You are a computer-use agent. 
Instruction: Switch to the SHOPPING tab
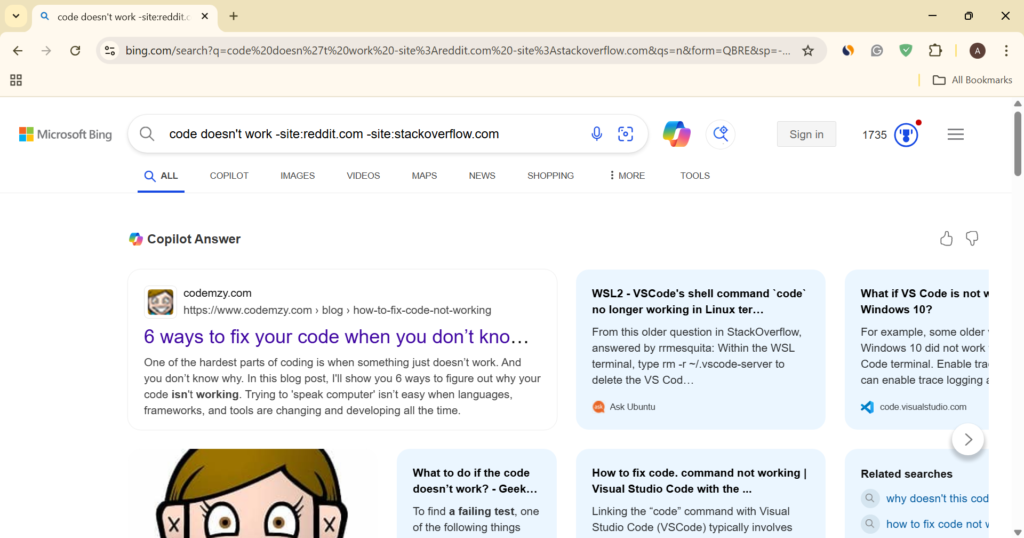click(551, 176)
